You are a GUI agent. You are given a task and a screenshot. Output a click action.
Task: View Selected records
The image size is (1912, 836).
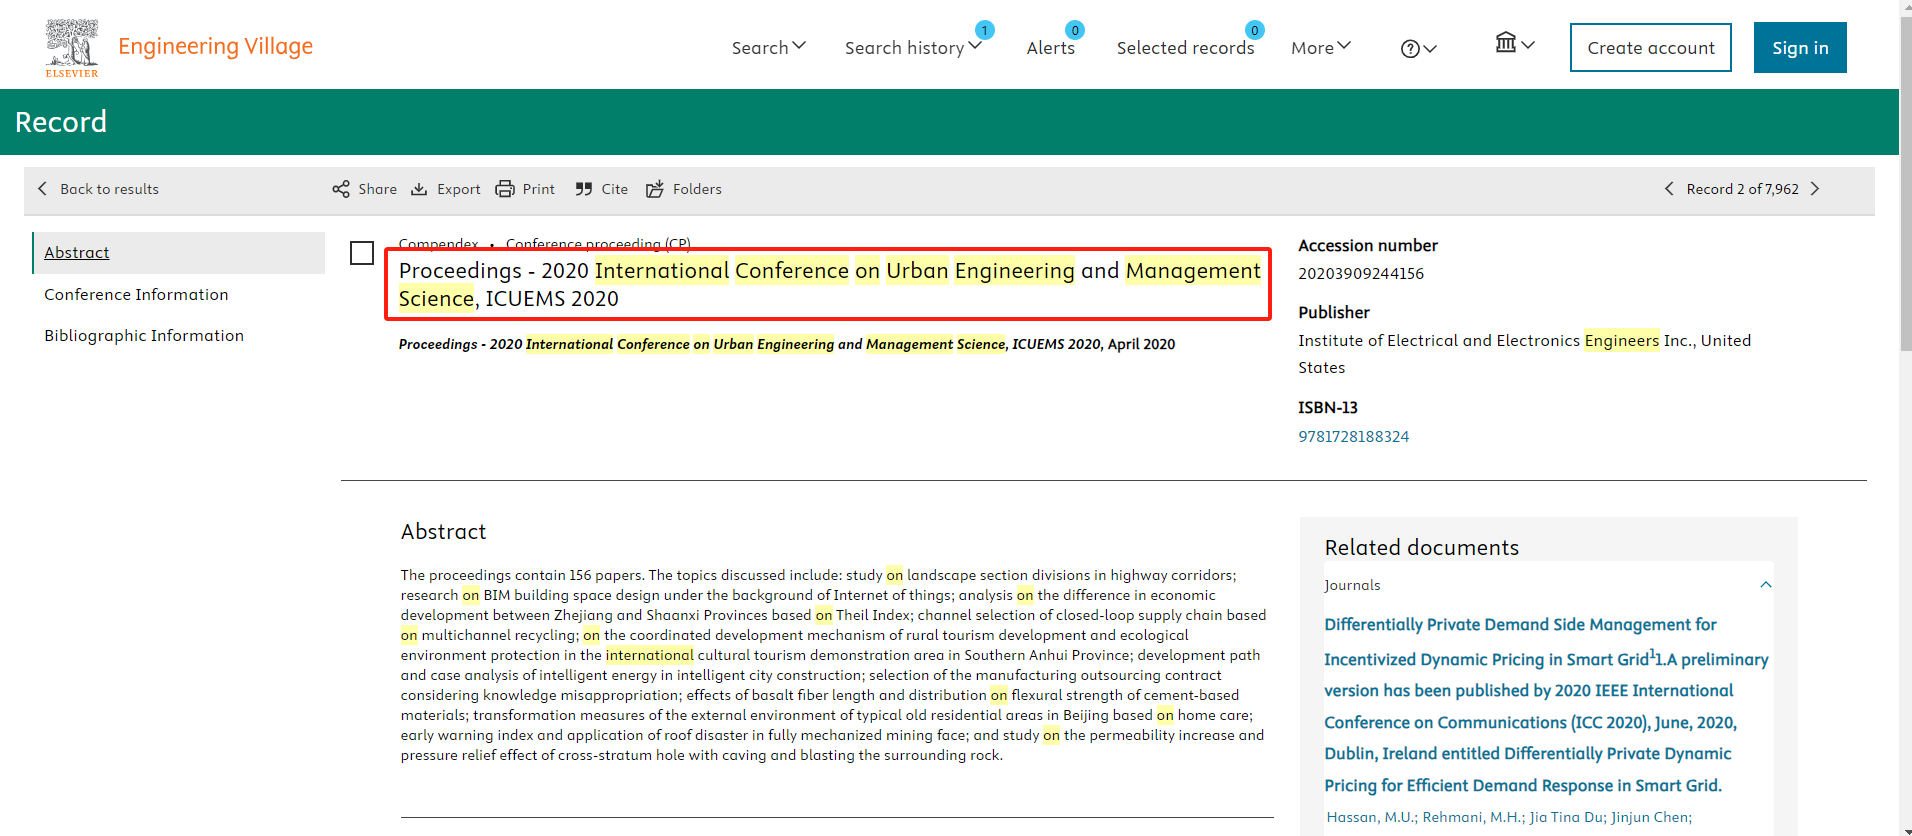(1185, 47)
